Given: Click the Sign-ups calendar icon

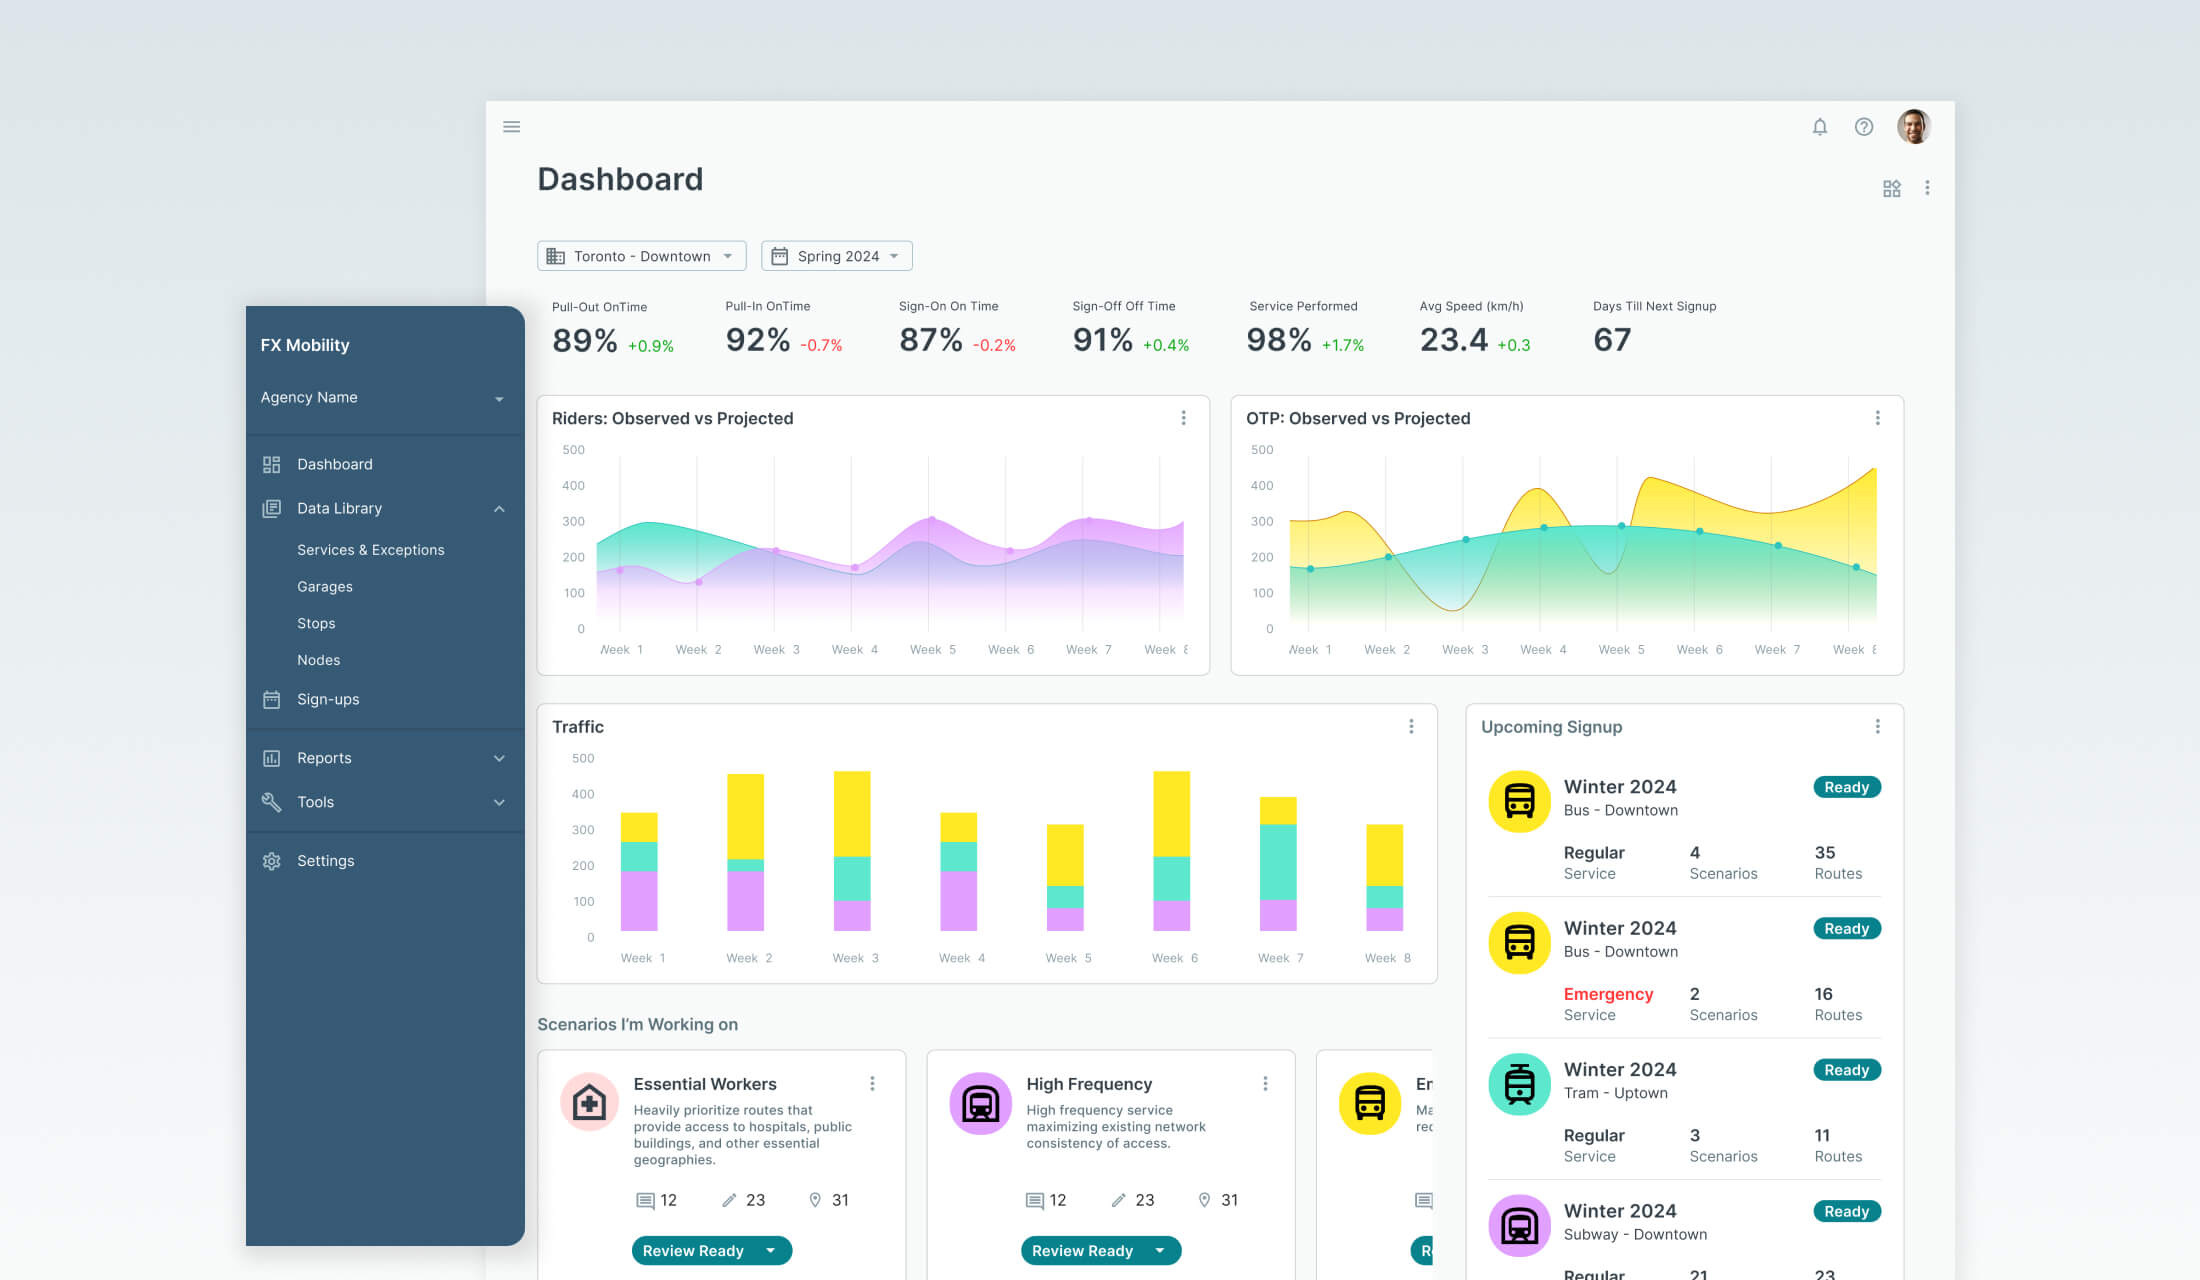Looking at the screenshot, I should tap(271, 699).
